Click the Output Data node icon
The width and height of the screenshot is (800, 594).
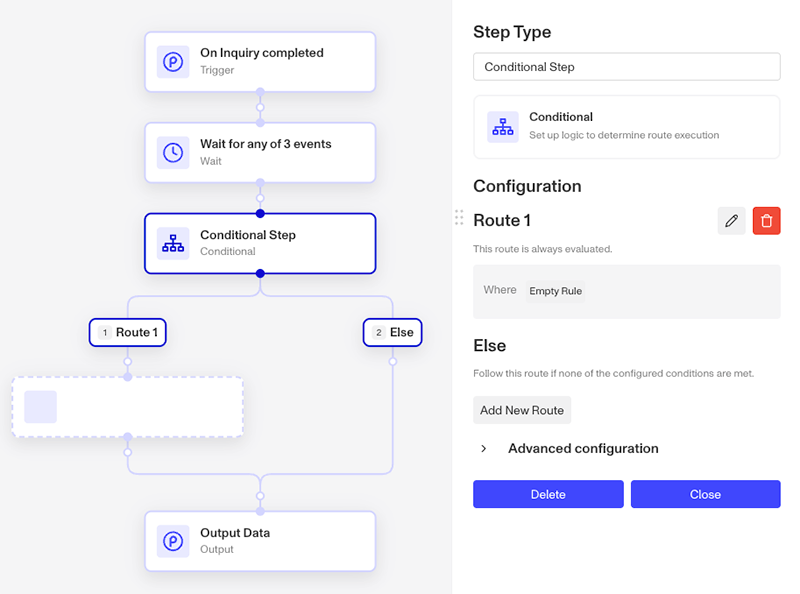(173, 541)
